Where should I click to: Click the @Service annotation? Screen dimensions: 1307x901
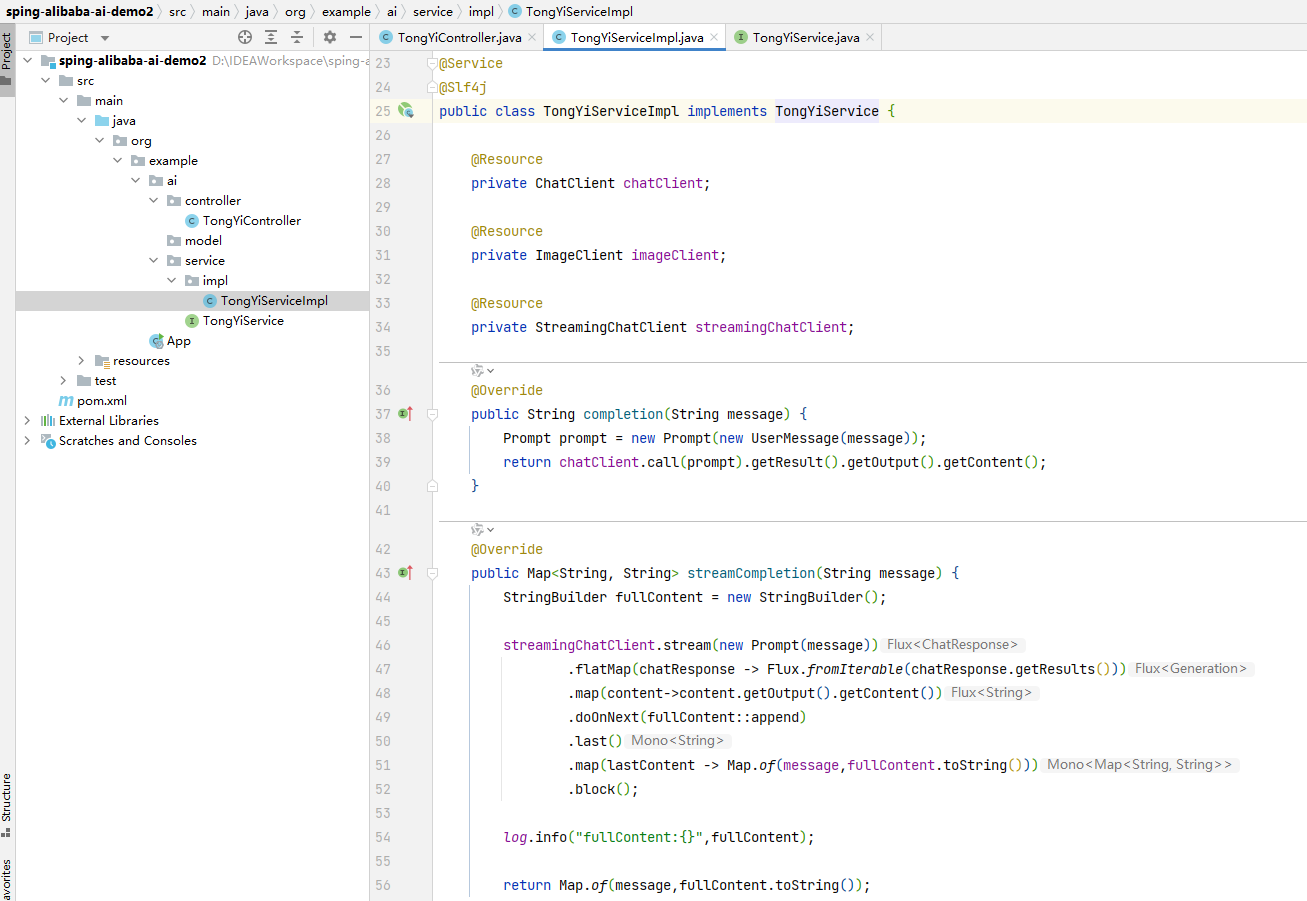click(471, 63)
